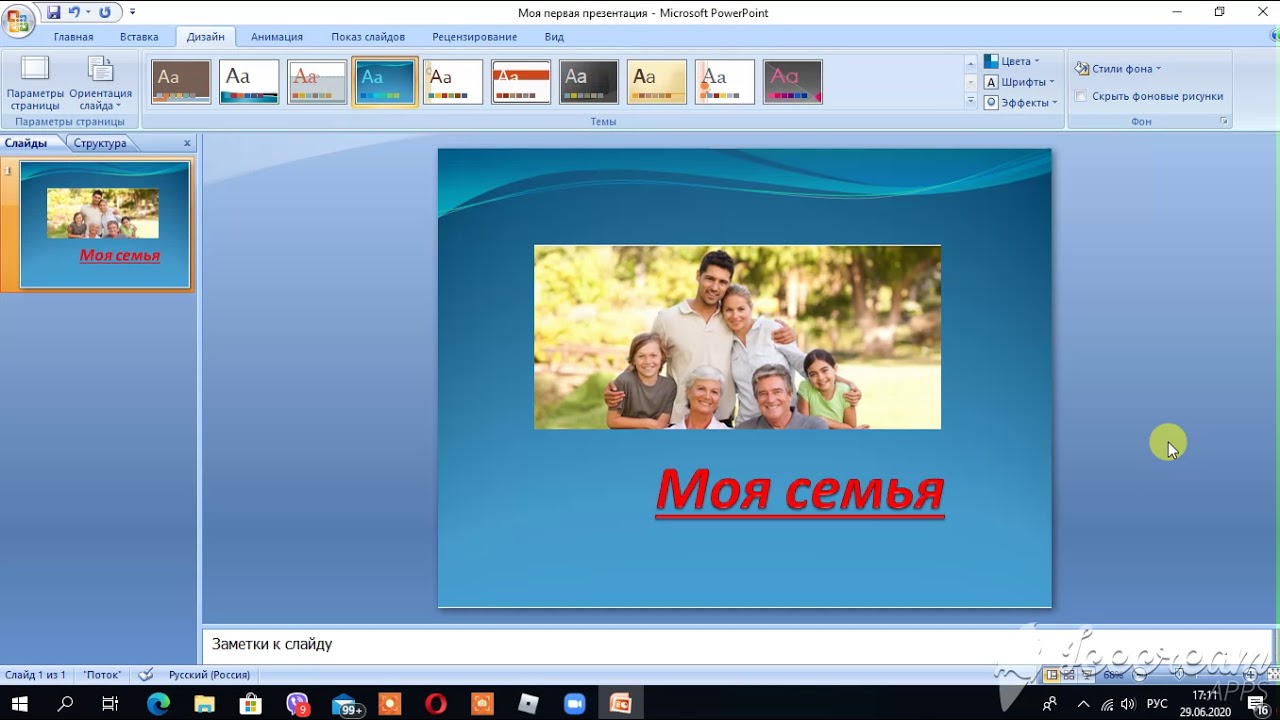Undo the last action

pos(74,13)
